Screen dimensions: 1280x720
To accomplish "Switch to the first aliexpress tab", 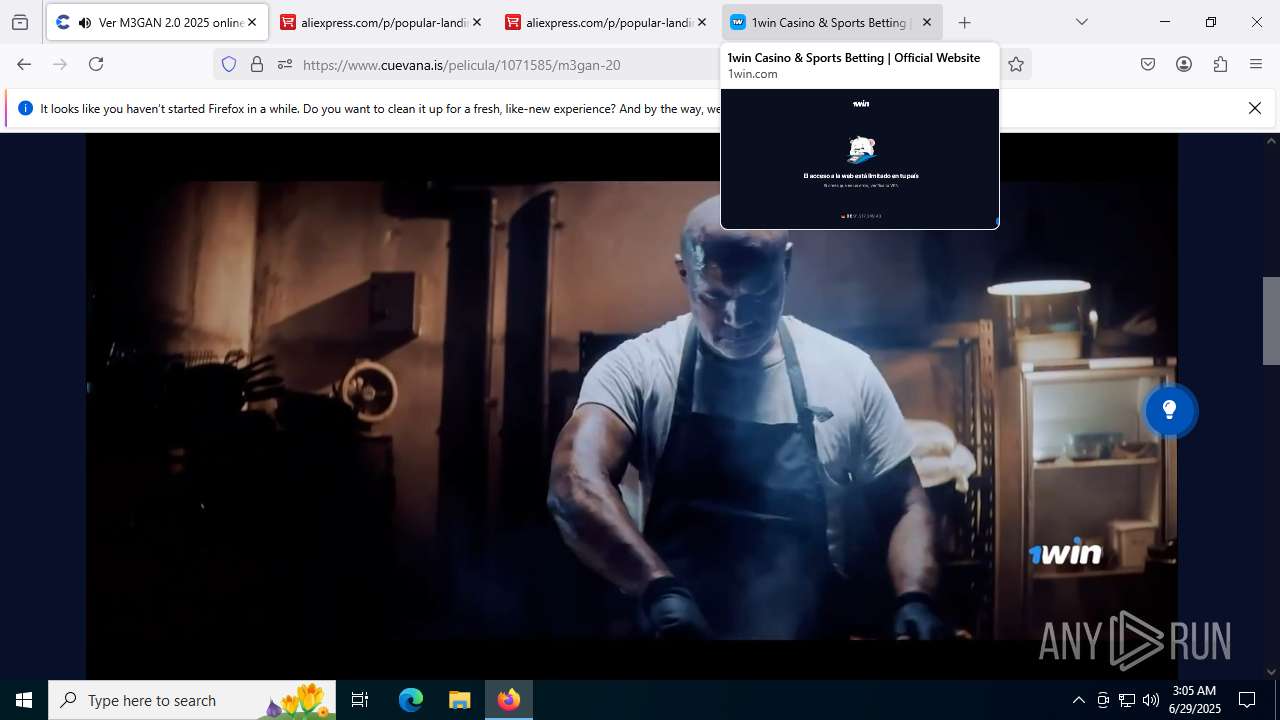I will coord(381,22).
